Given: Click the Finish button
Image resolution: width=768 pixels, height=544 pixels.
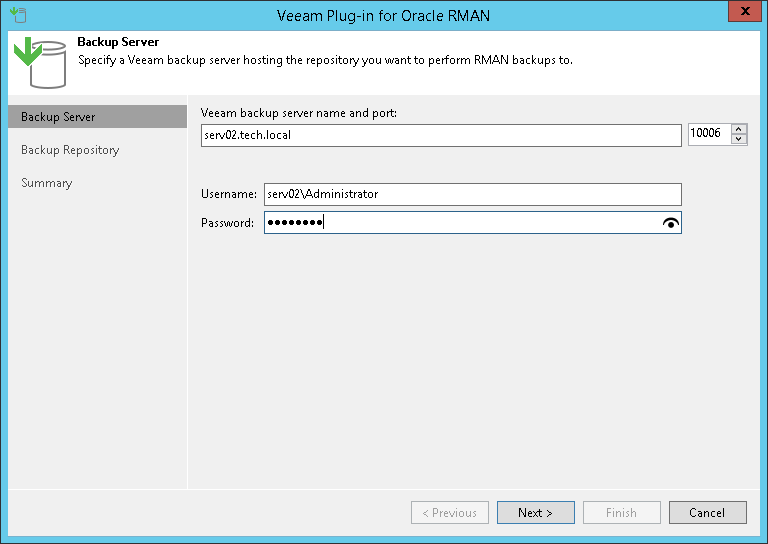Looking at the screenshot, I should 621,513.
